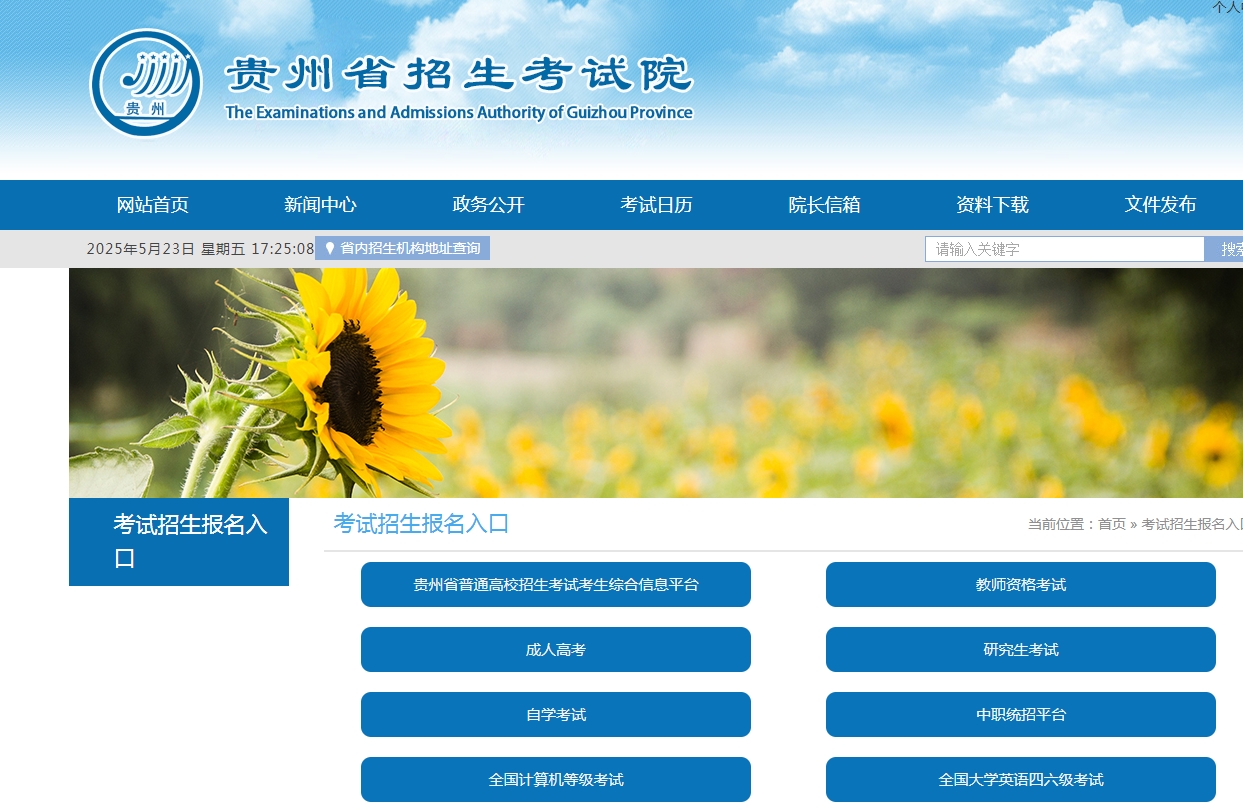Open the 新闻中心 navigation menu

320,204
